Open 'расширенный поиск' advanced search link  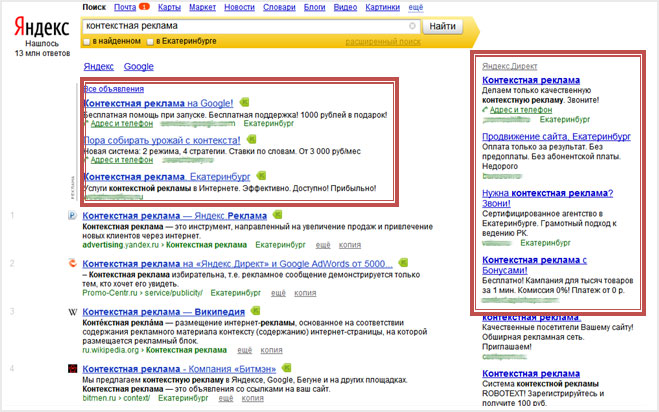383,42
